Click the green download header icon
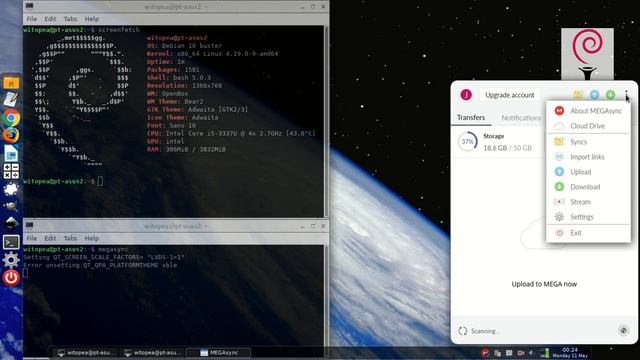The image size is (640, 360). (610, 95)
